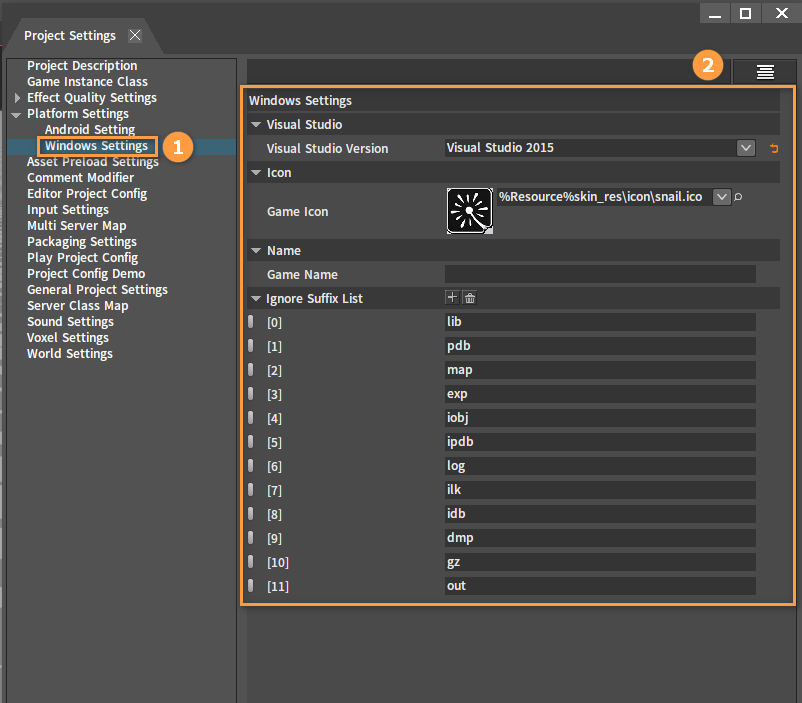Click the Game Name input field
The width and height of the screenshot is (802, 703).
point(600,274)
